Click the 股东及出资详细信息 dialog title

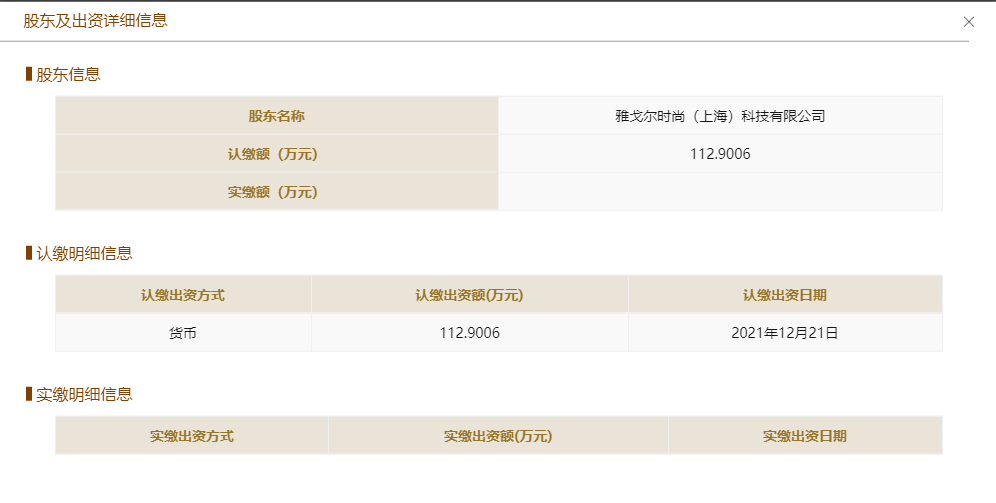(95, 21)
